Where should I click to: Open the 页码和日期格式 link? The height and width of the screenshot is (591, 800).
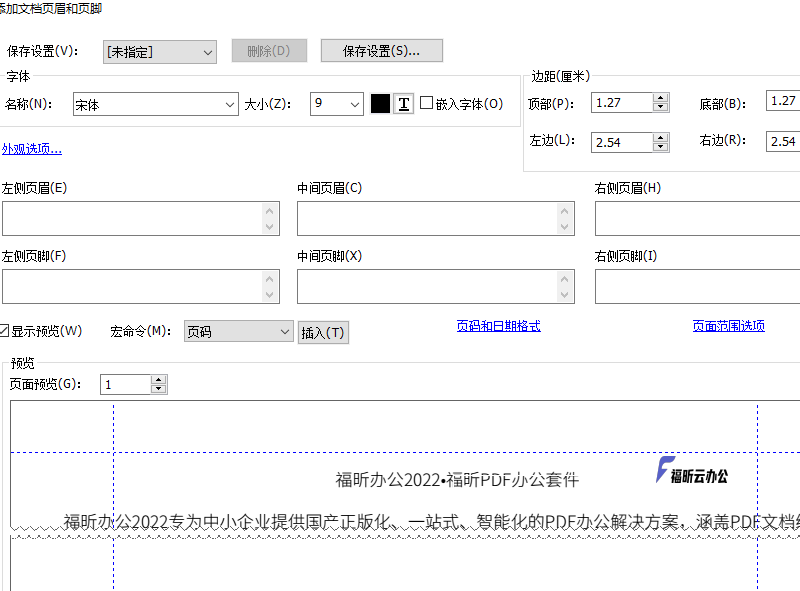(498, 324)
